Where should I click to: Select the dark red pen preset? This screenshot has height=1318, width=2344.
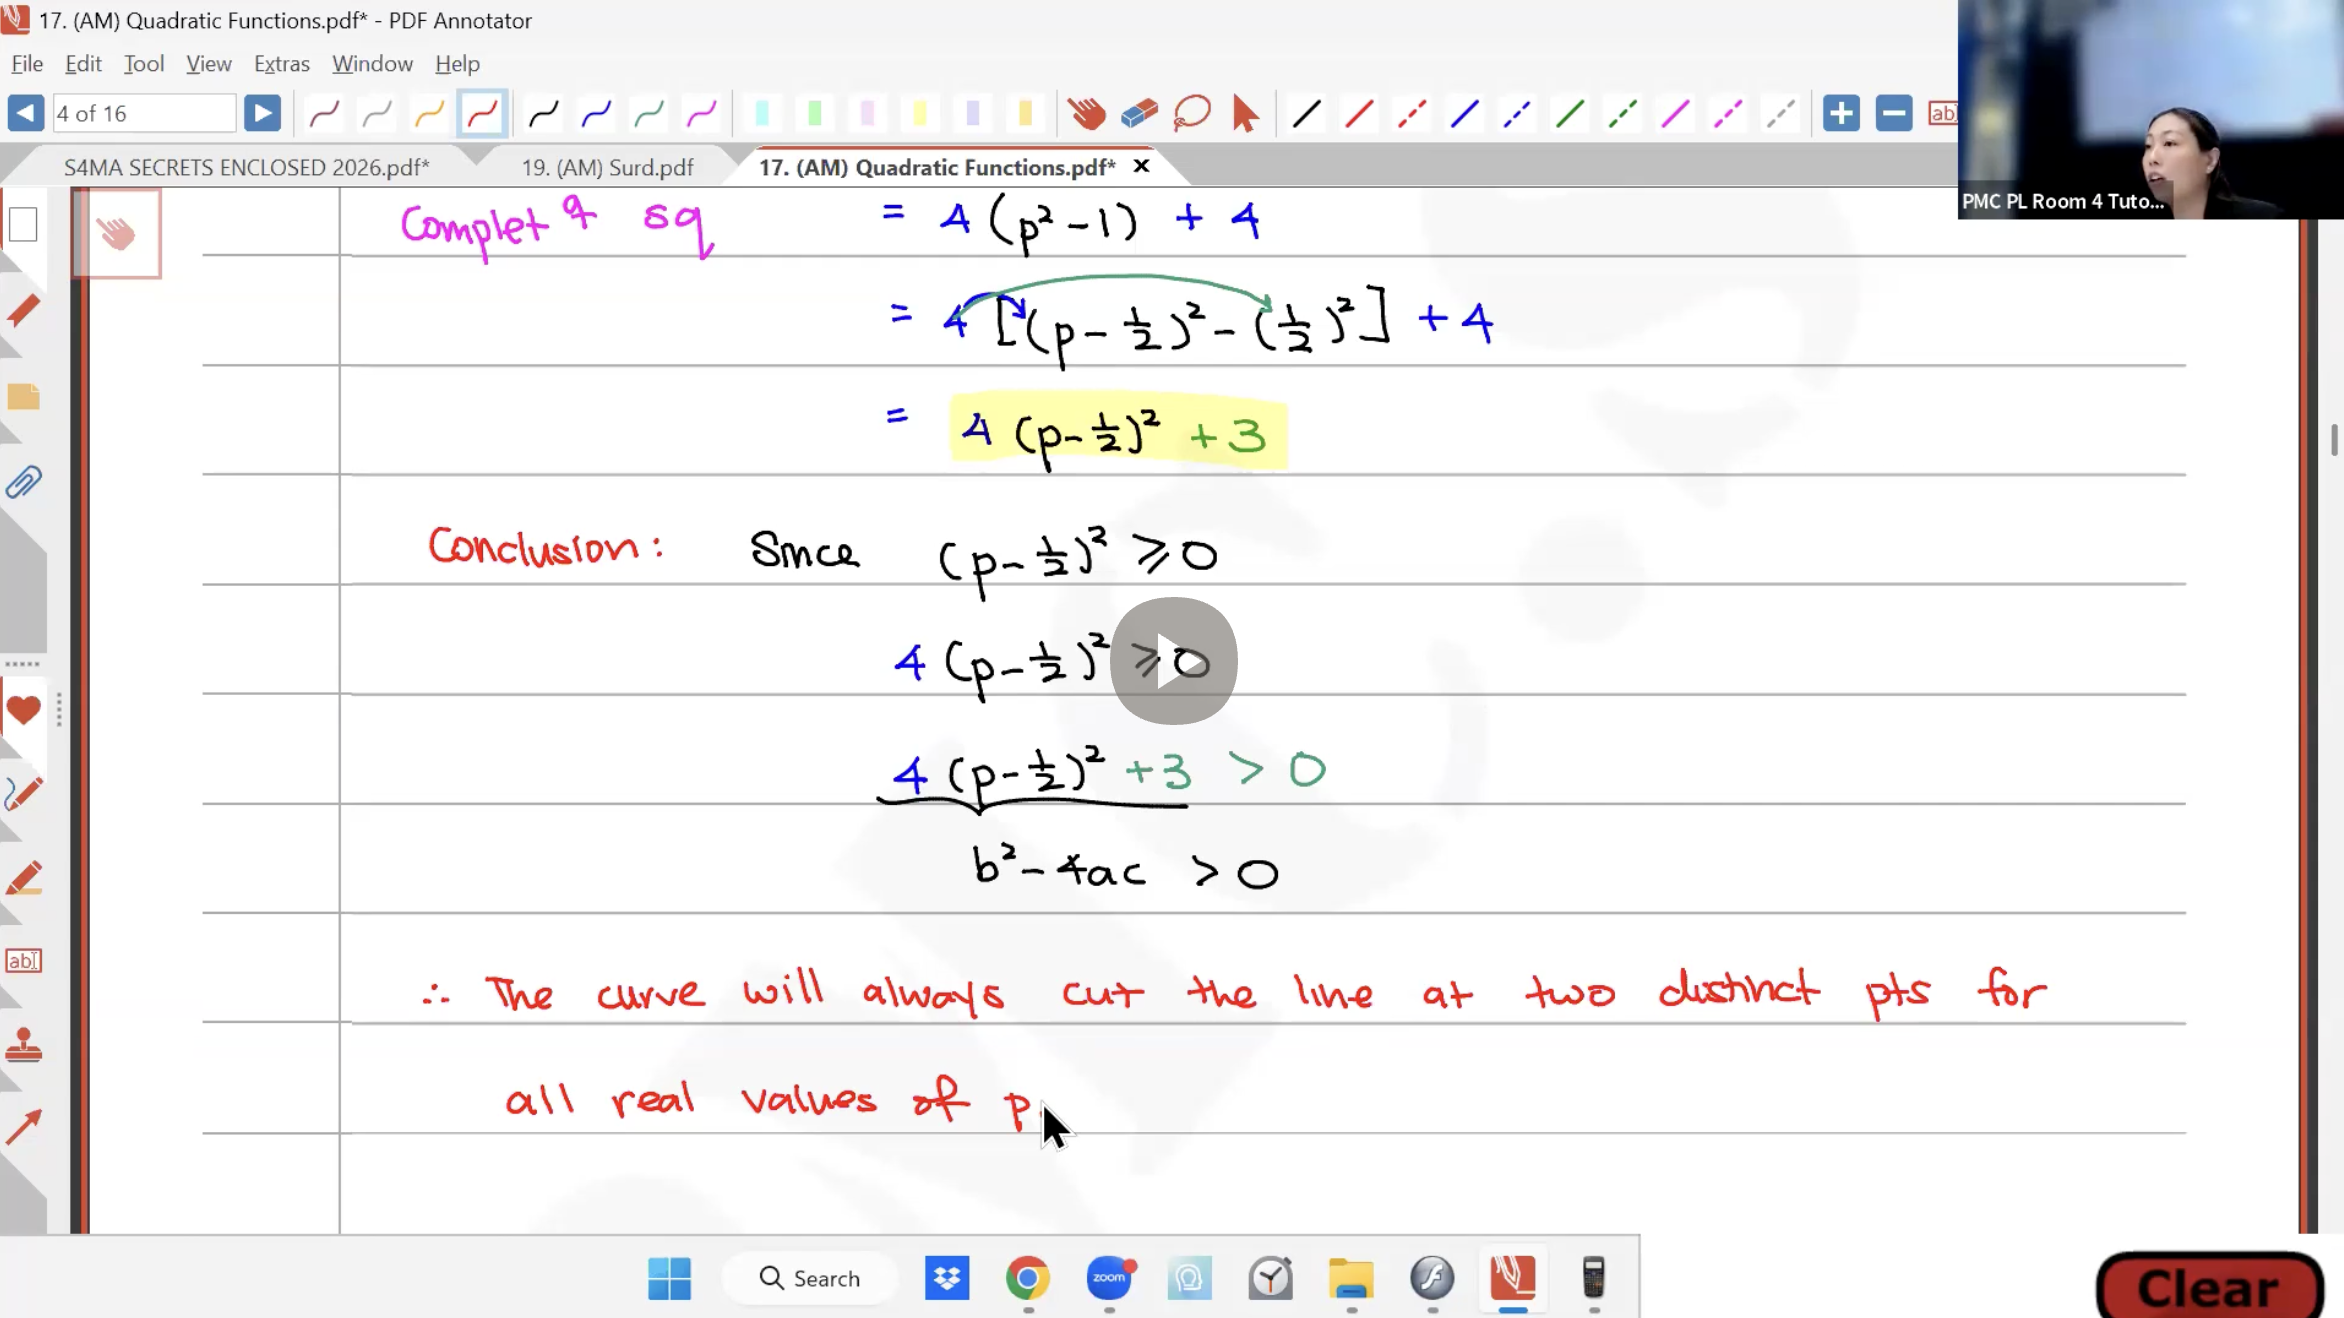point(324,114)
